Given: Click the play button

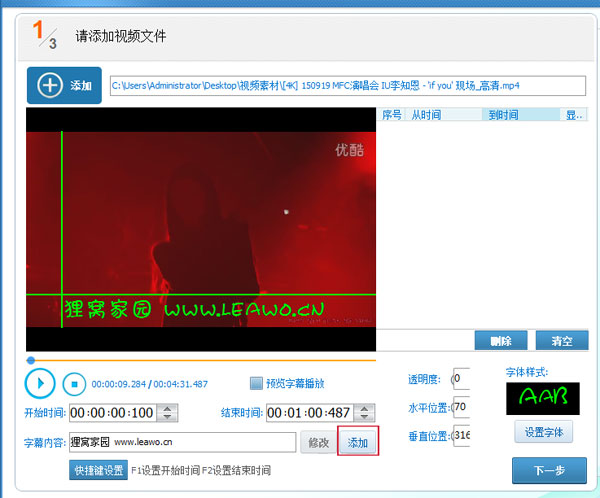Looking at the screenshot, I should [40, 382].
